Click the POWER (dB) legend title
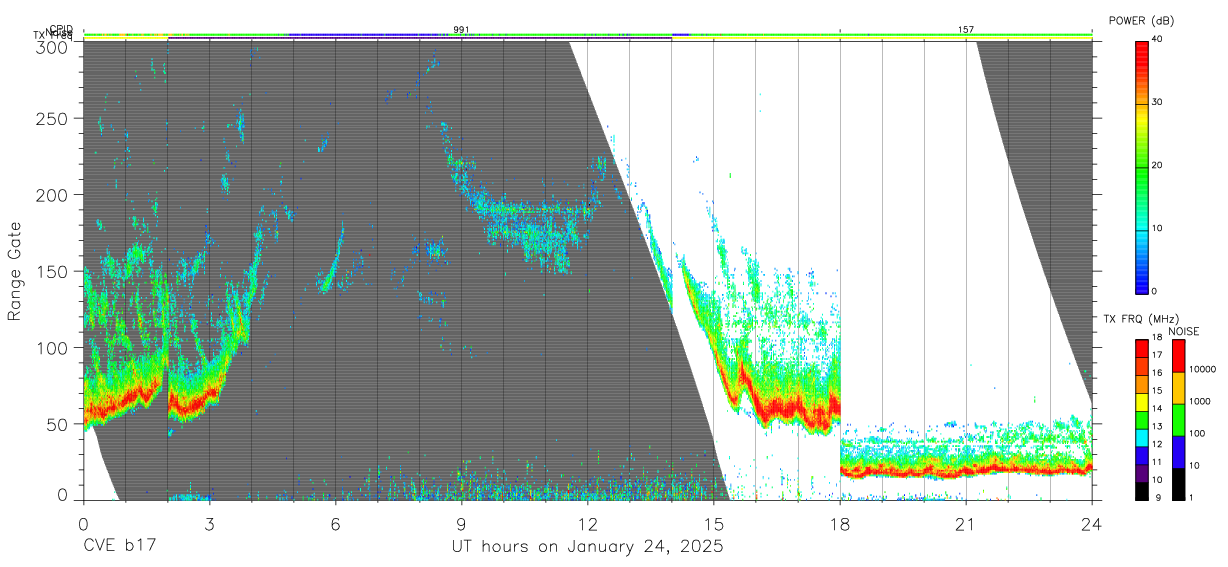The width and height of the screenshot is (1228, 567). pyautogui.click(x=1141, y=21)
